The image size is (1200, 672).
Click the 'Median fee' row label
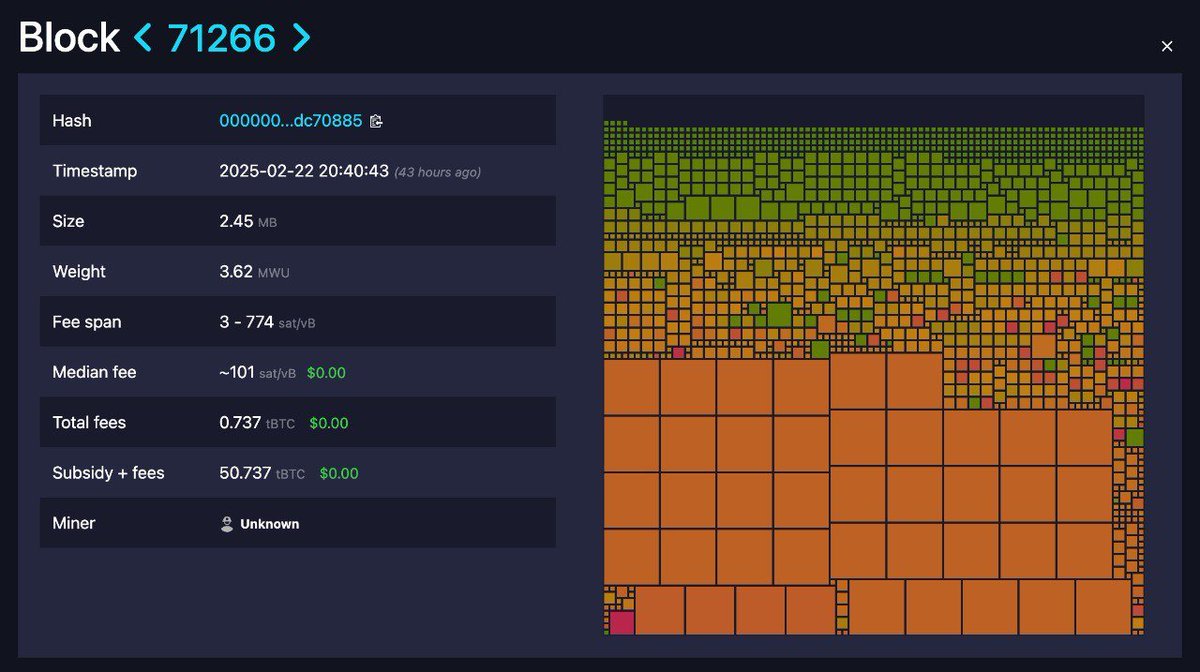(x=94, y=372)
